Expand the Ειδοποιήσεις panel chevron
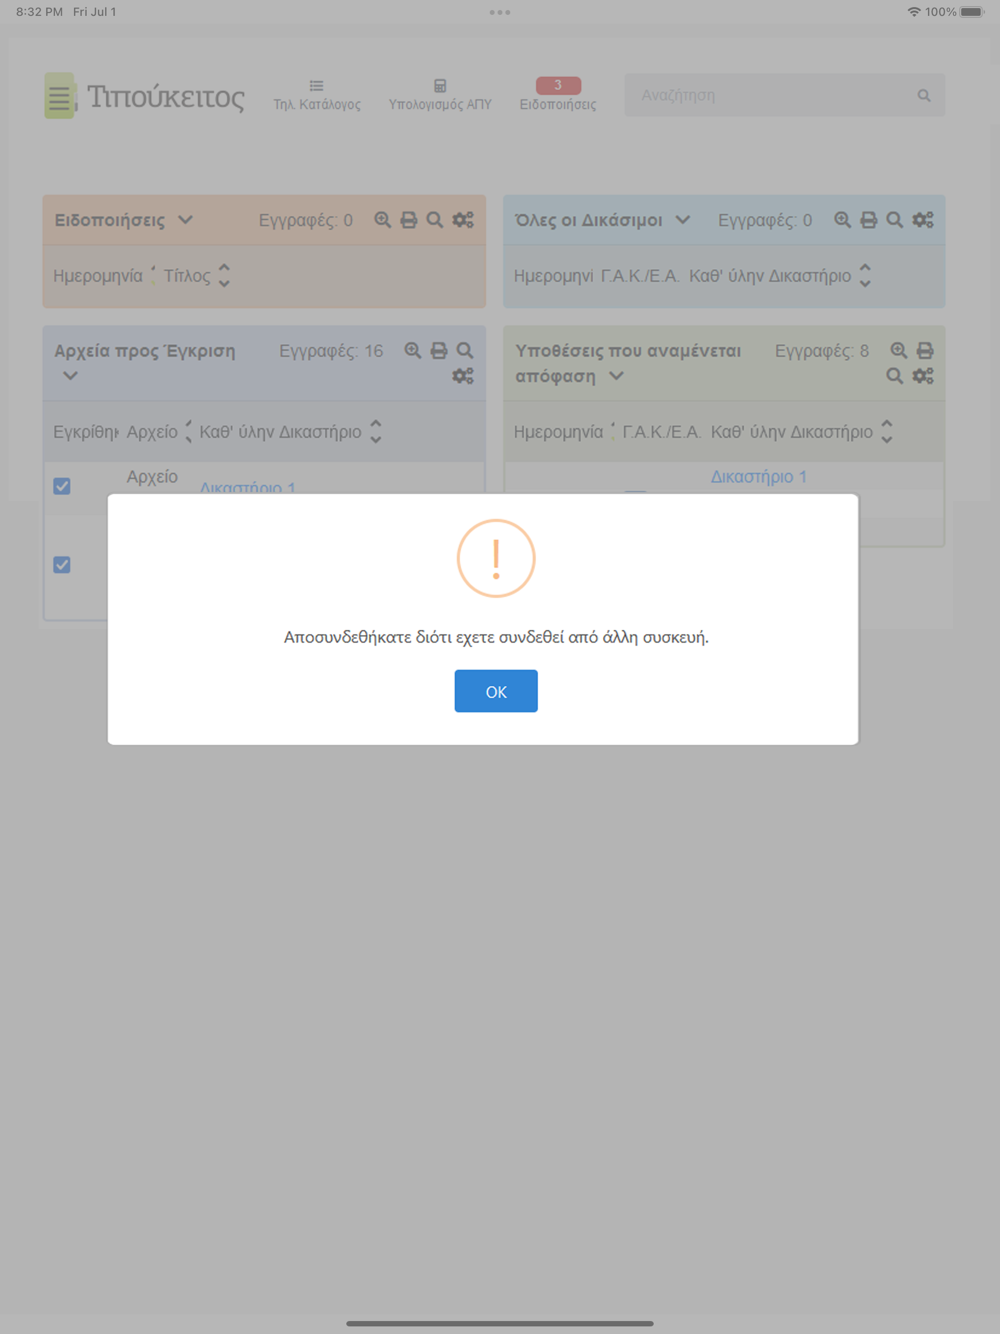 coord(185,220)
